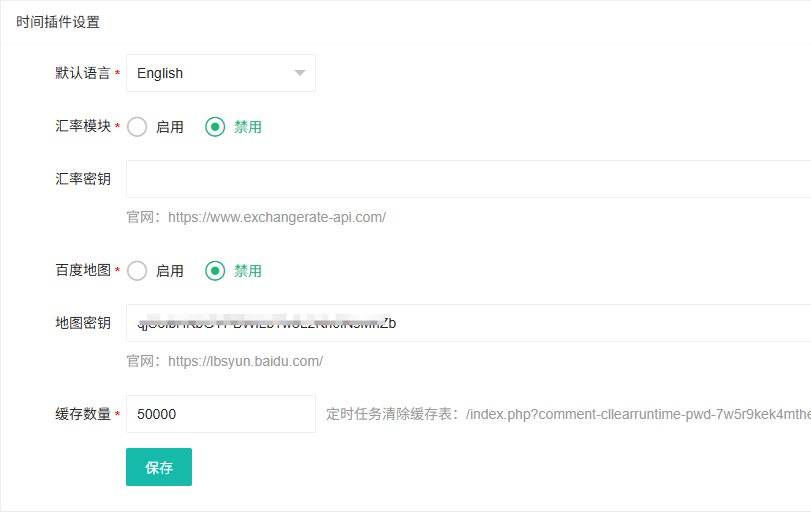This screenshot has height=512, width=811.
Task: Select 禁用 for 汇率模块
Action: point(215,127)
